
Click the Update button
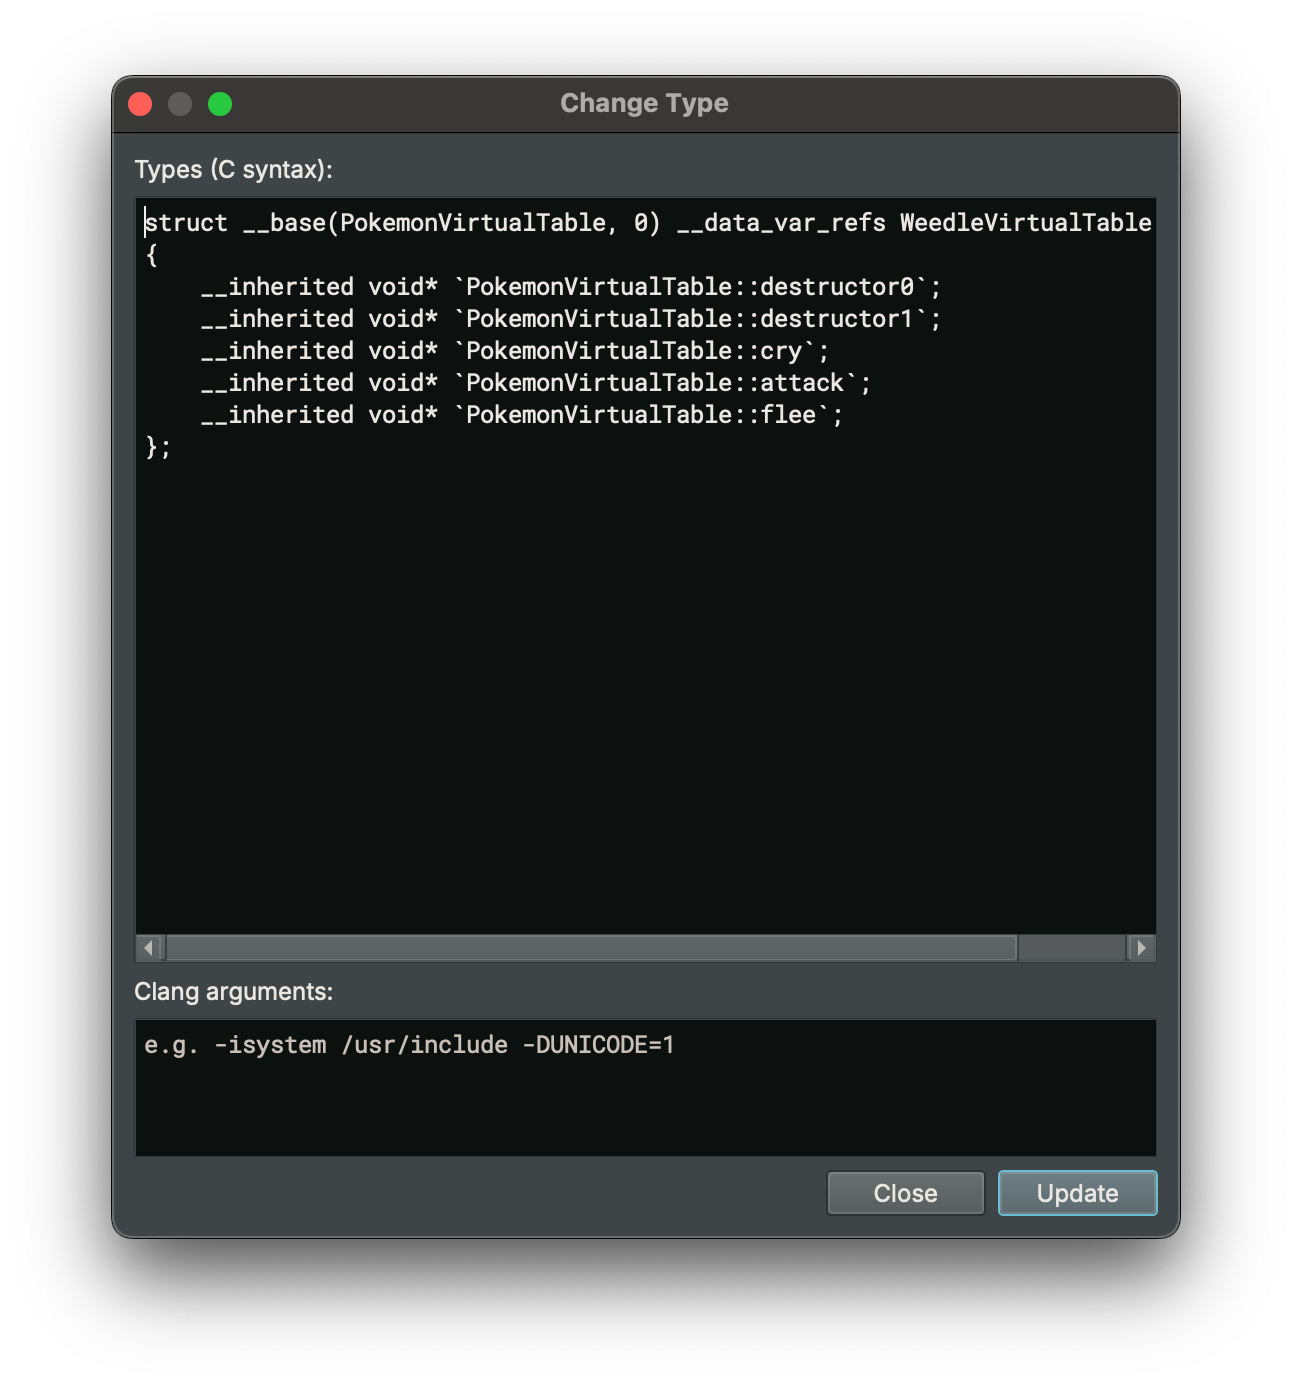(1077, 1193)
